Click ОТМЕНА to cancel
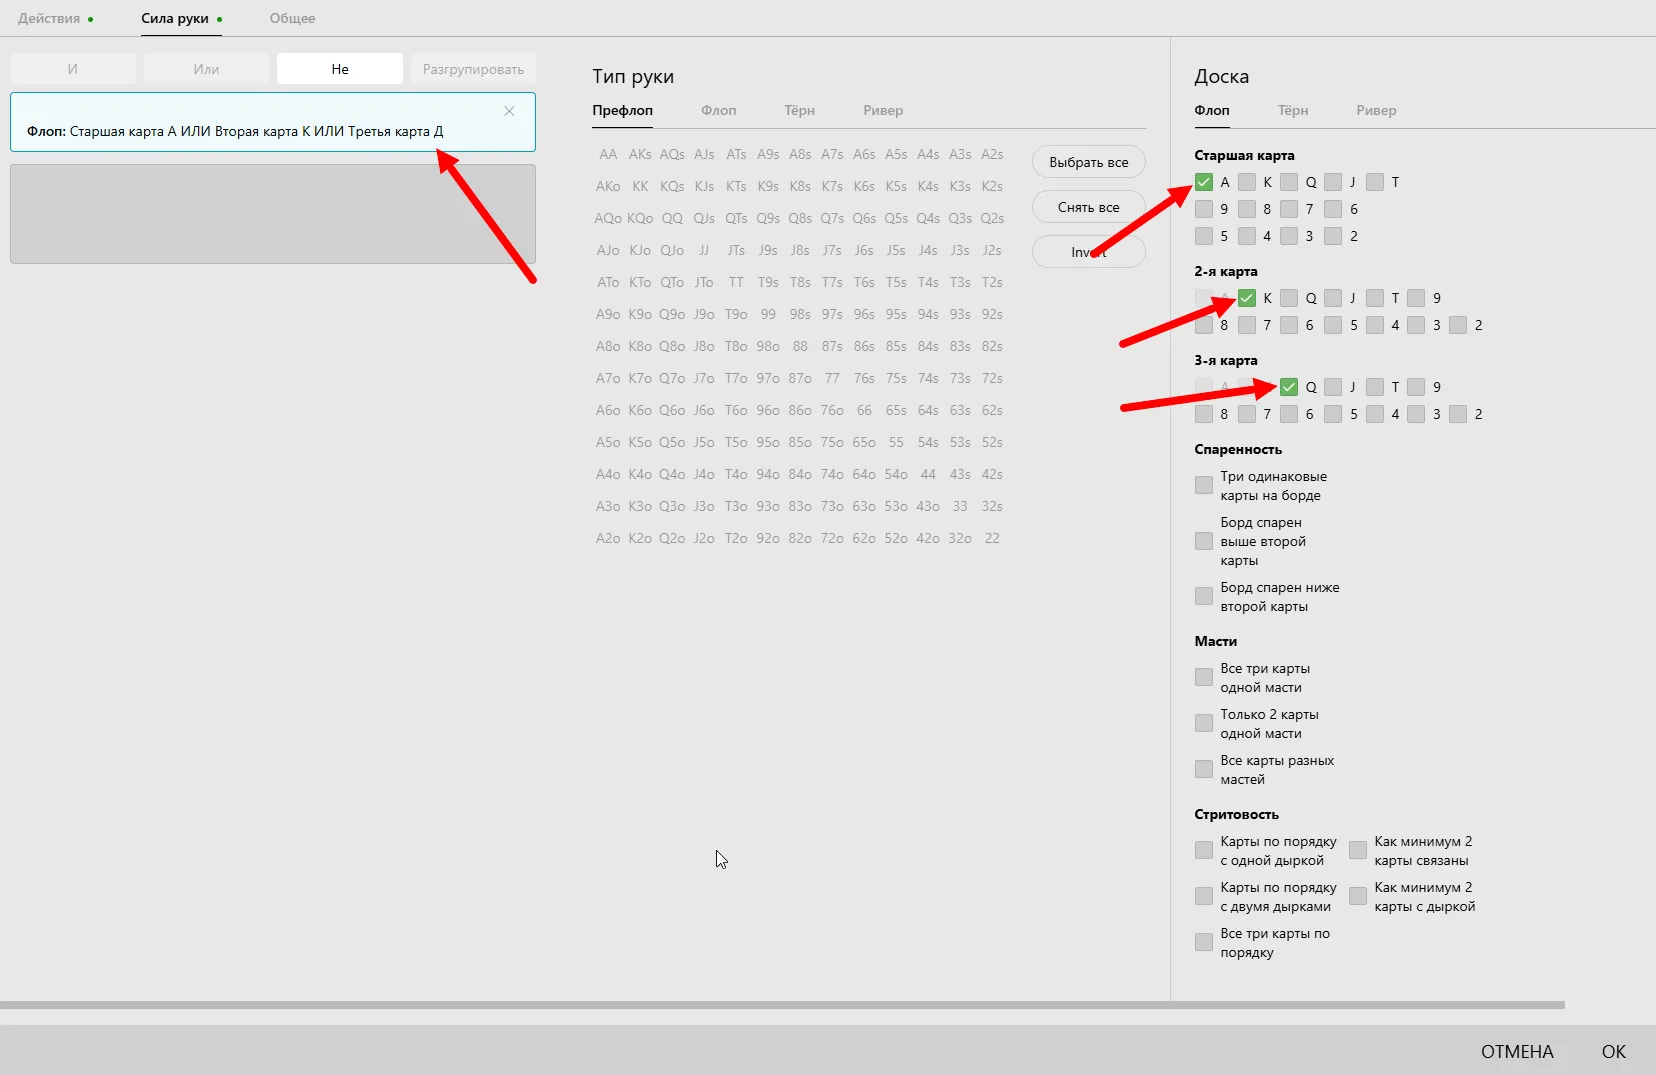Image resolution: width=1656 pixels, height=1075 pixels. tap(1516, 1051)
